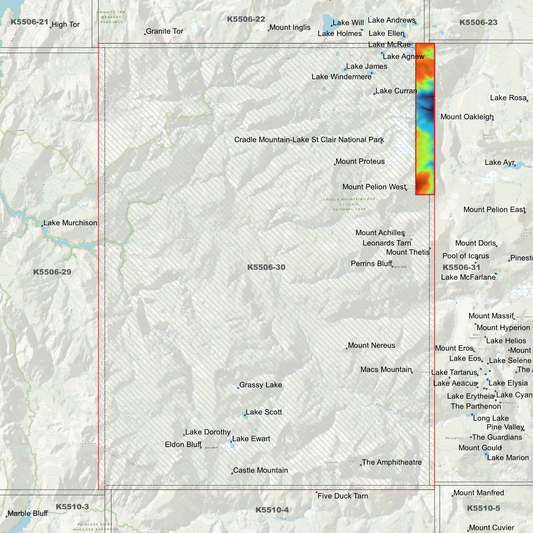Select the K5510-4 map tile label
The width and height of the screenshot is (533, 533).
pos(272,510)
